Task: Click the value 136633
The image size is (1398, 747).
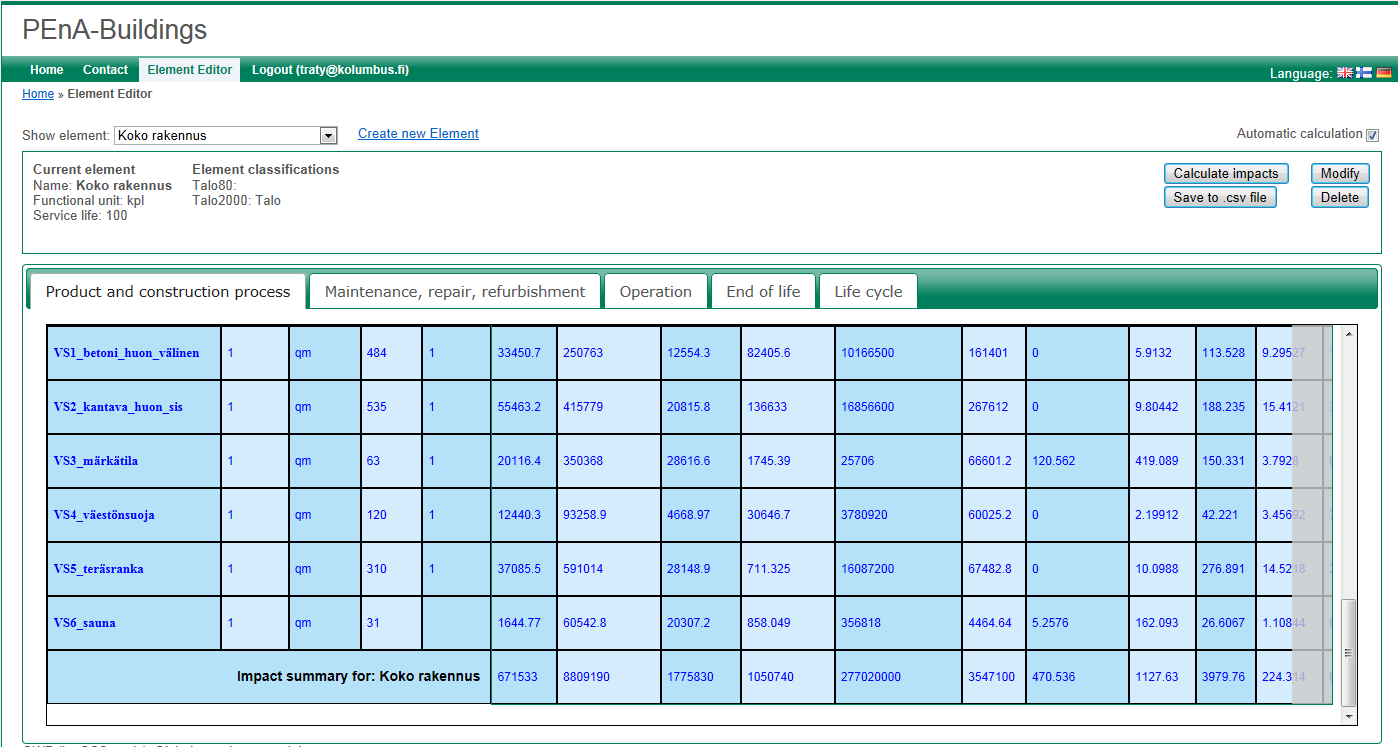Action: [767, 407]
